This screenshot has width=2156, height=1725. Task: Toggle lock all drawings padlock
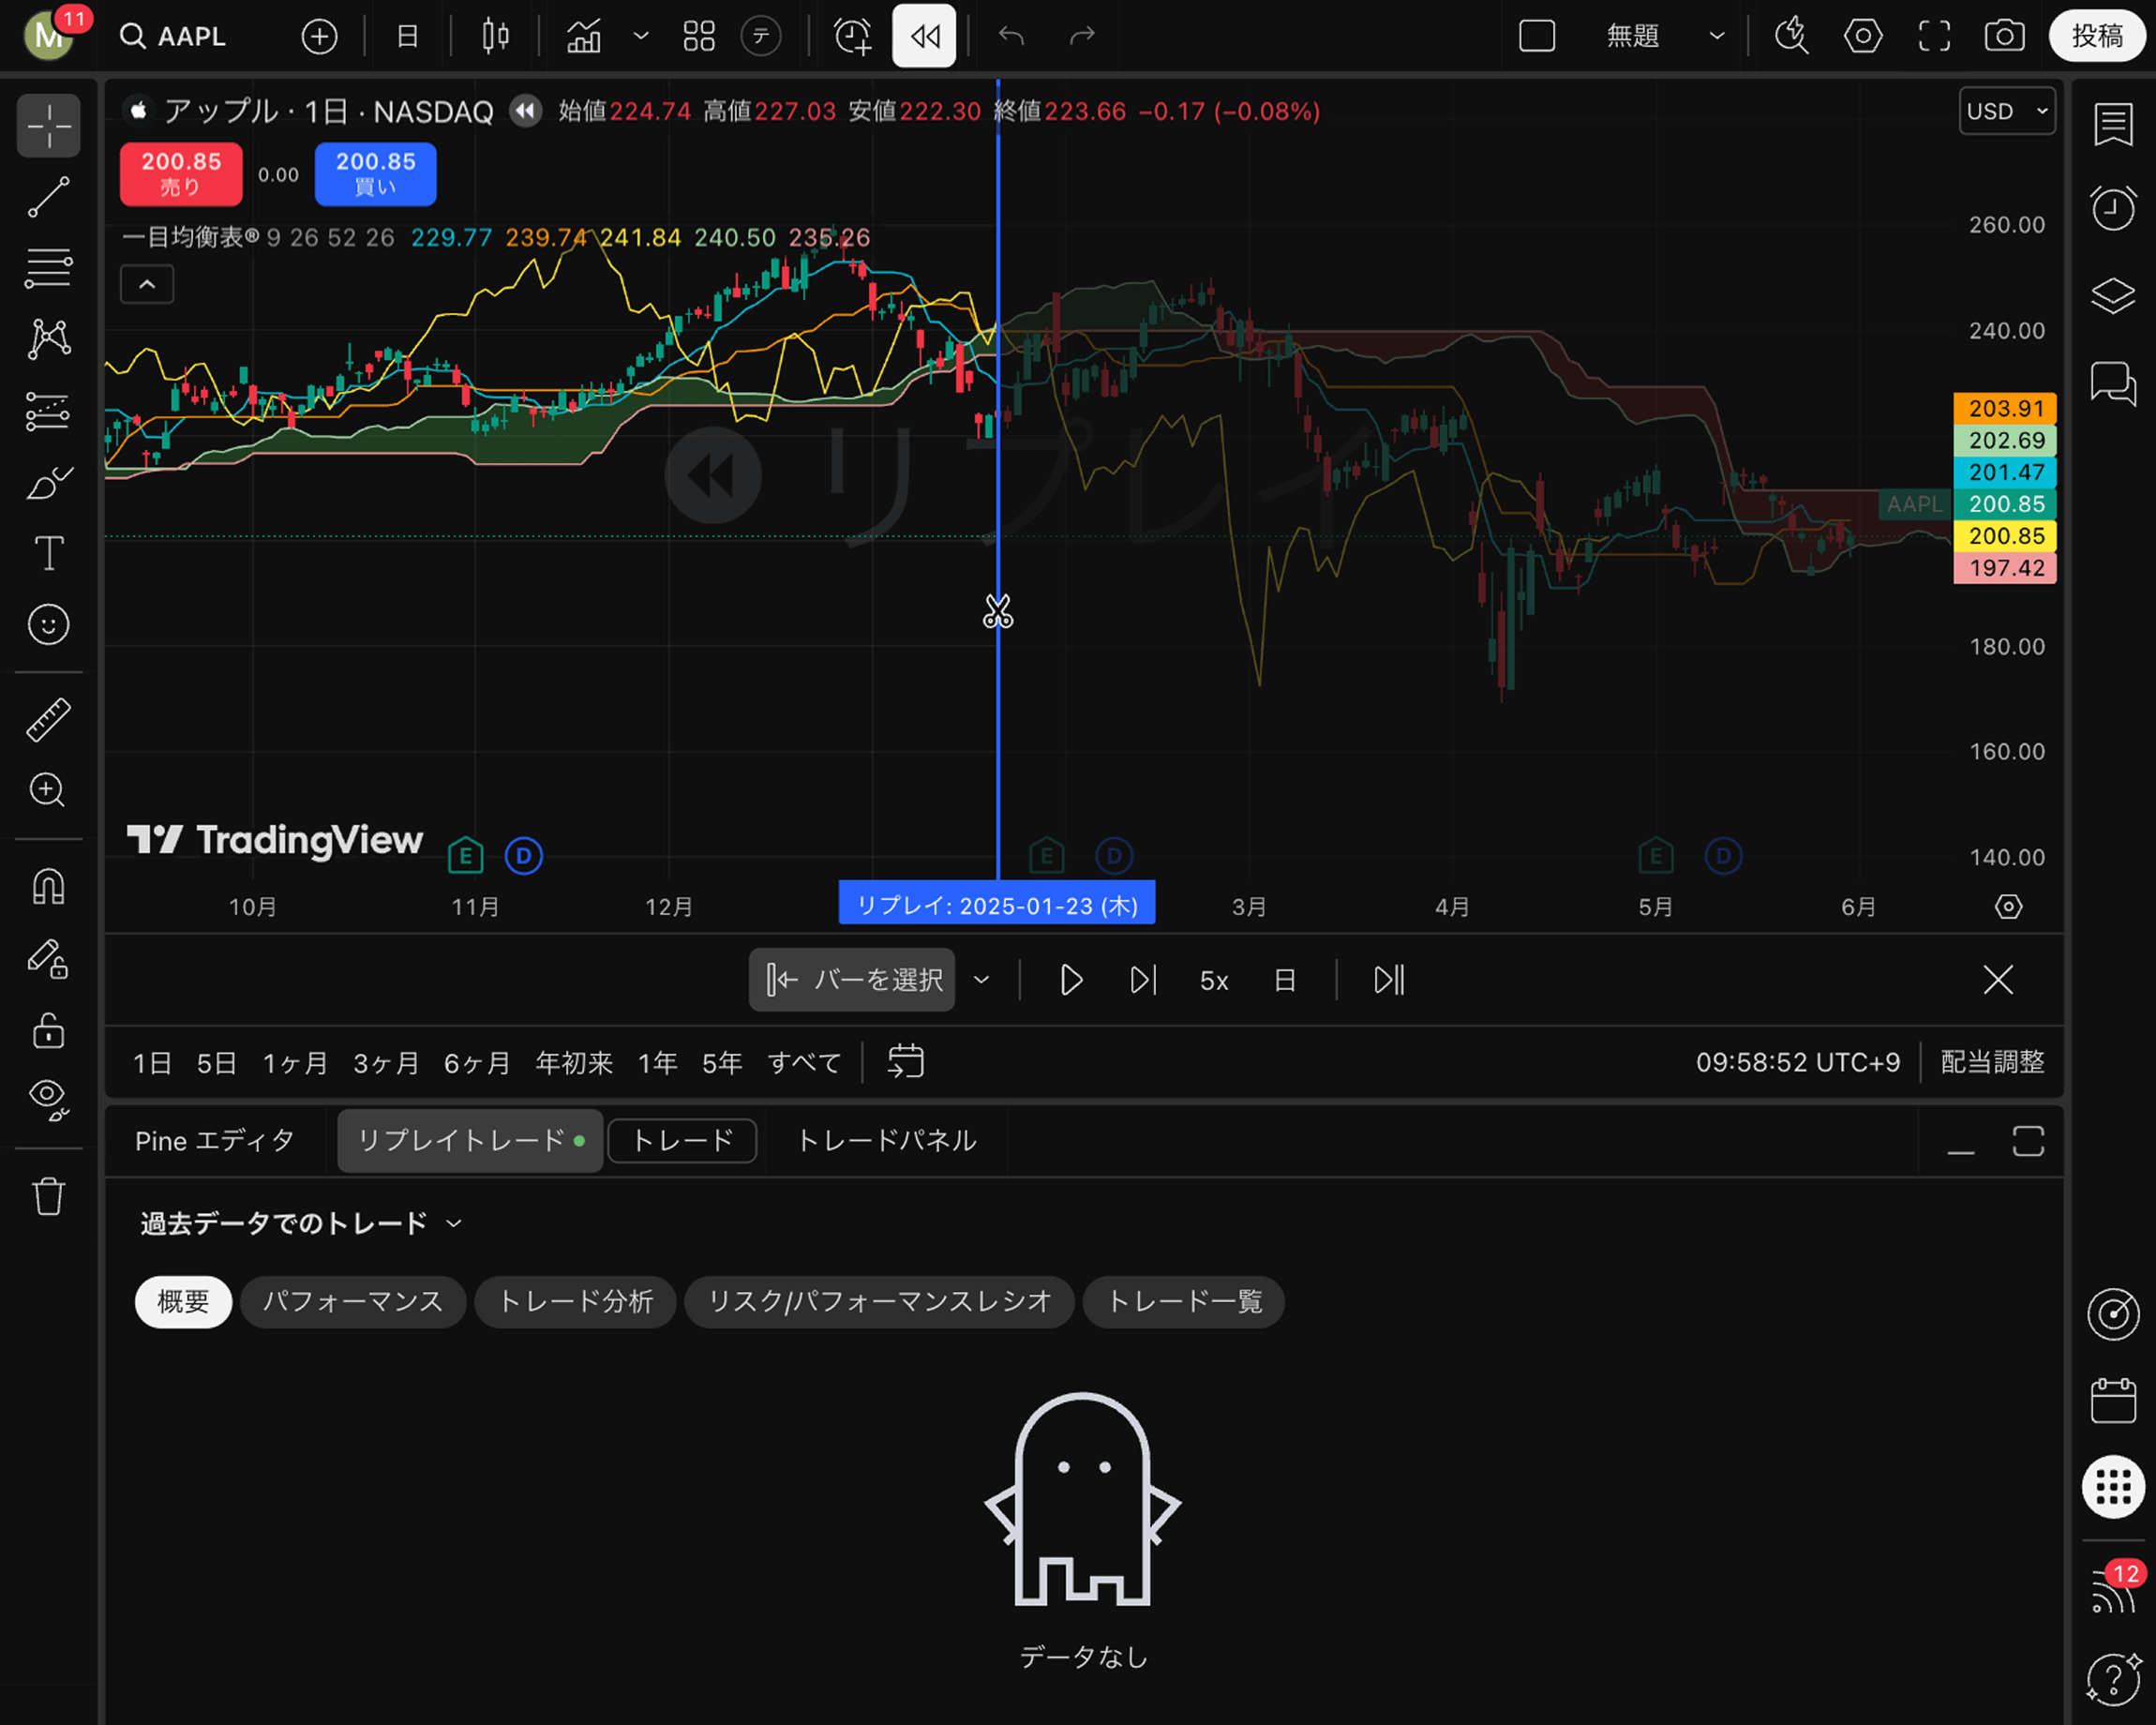(48, 1029)
